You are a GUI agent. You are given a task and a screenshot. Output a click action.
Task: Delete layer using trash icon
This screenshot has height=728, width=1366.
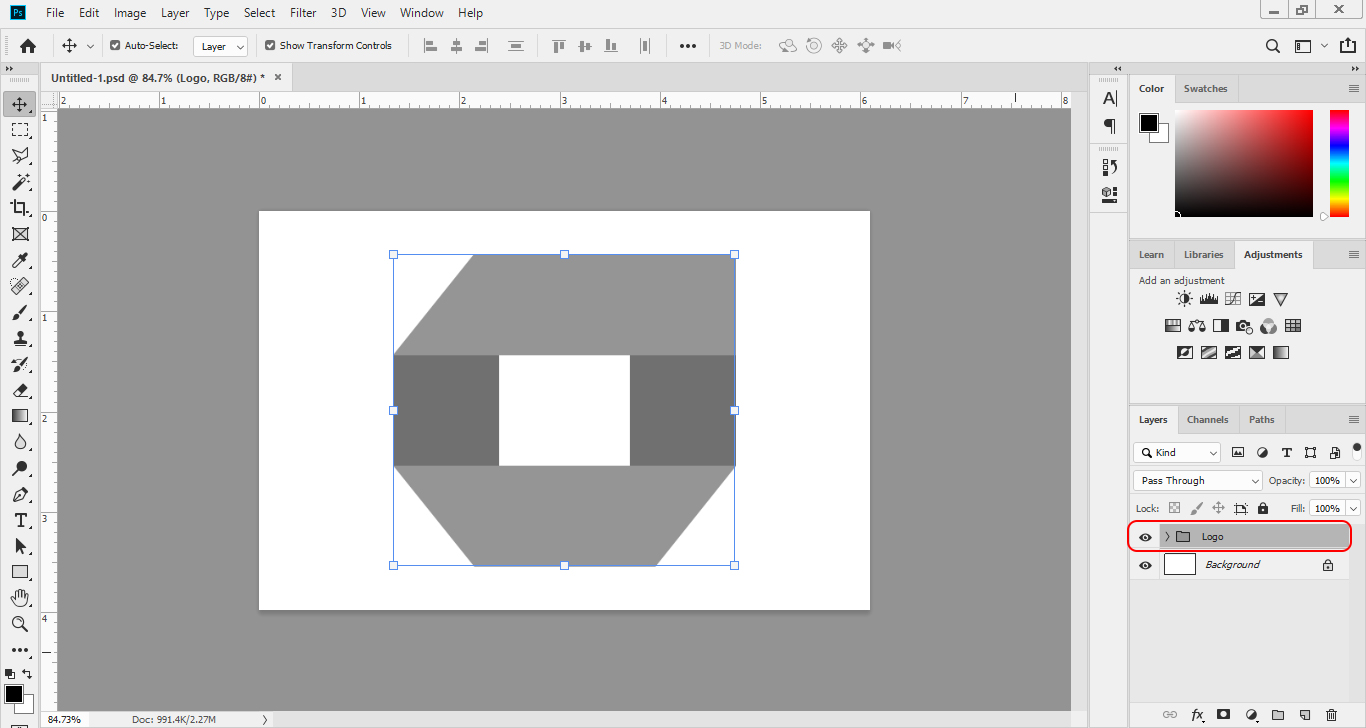pyautogui.click(x=1331, y=715)
